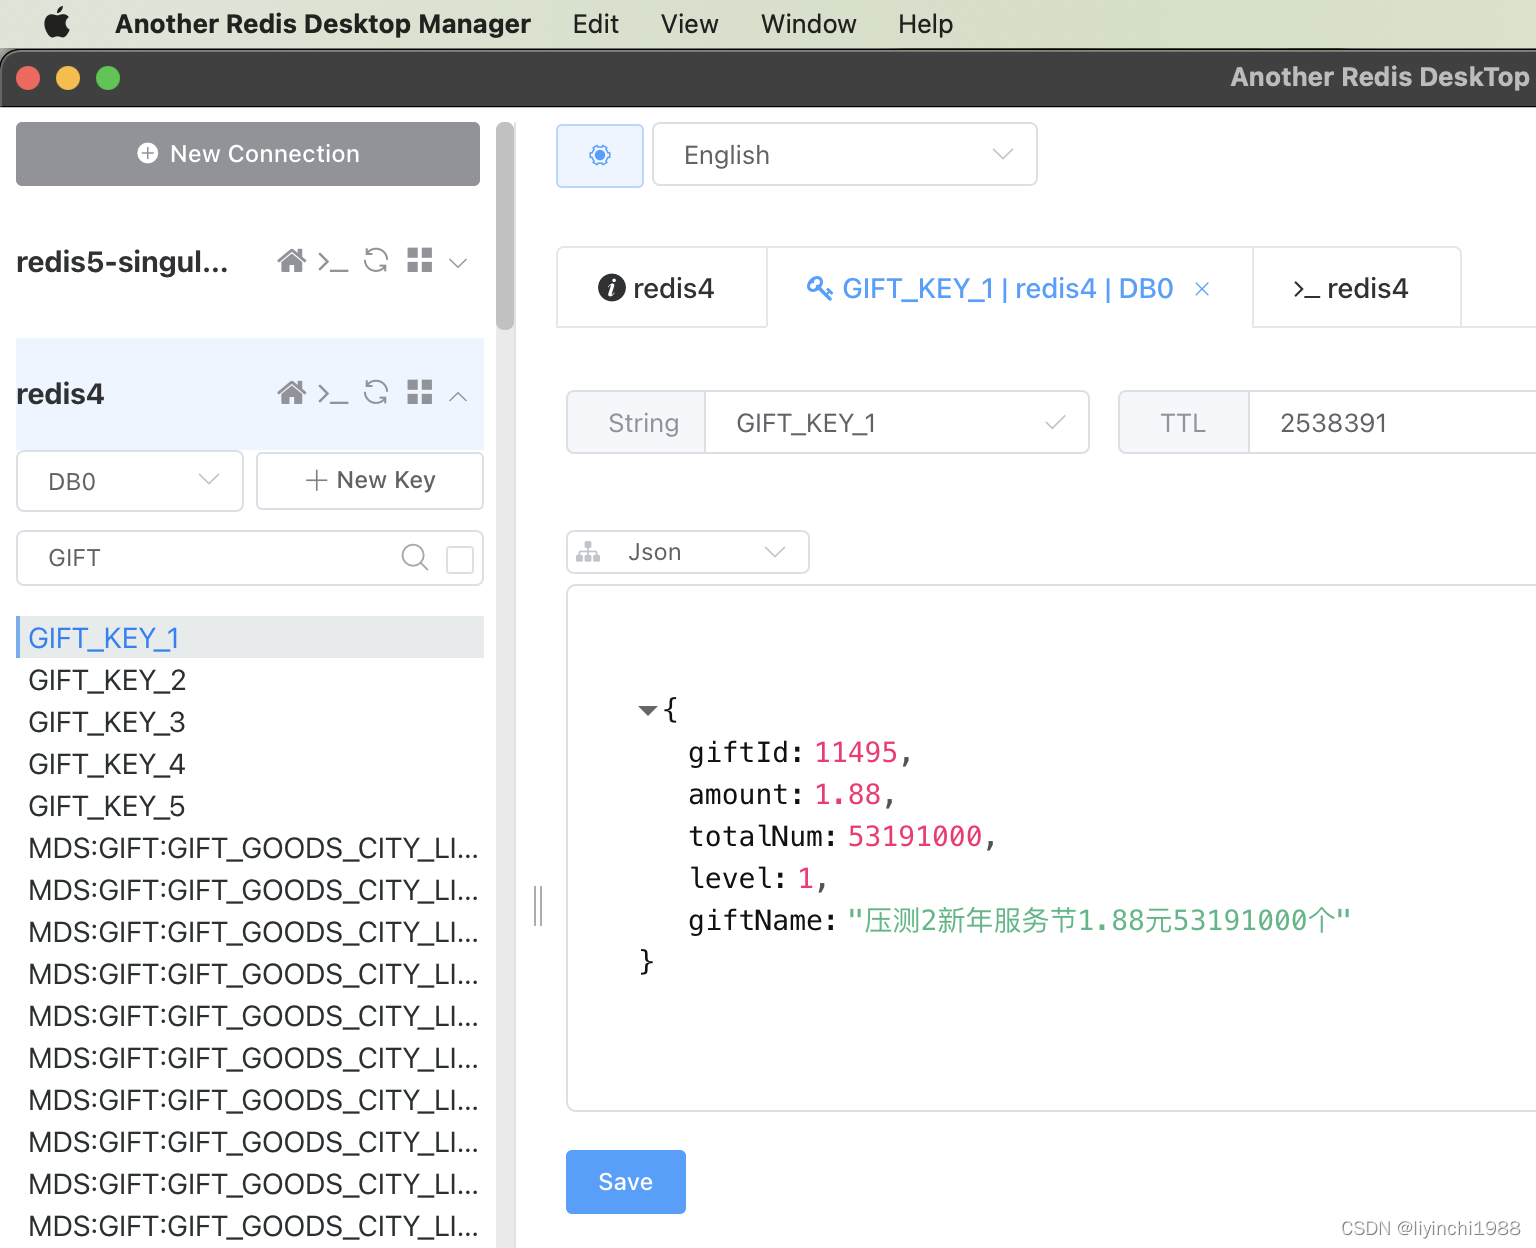Refresh the redis4 connection
Viewport: 1536px width, 1248px height.
376,392
